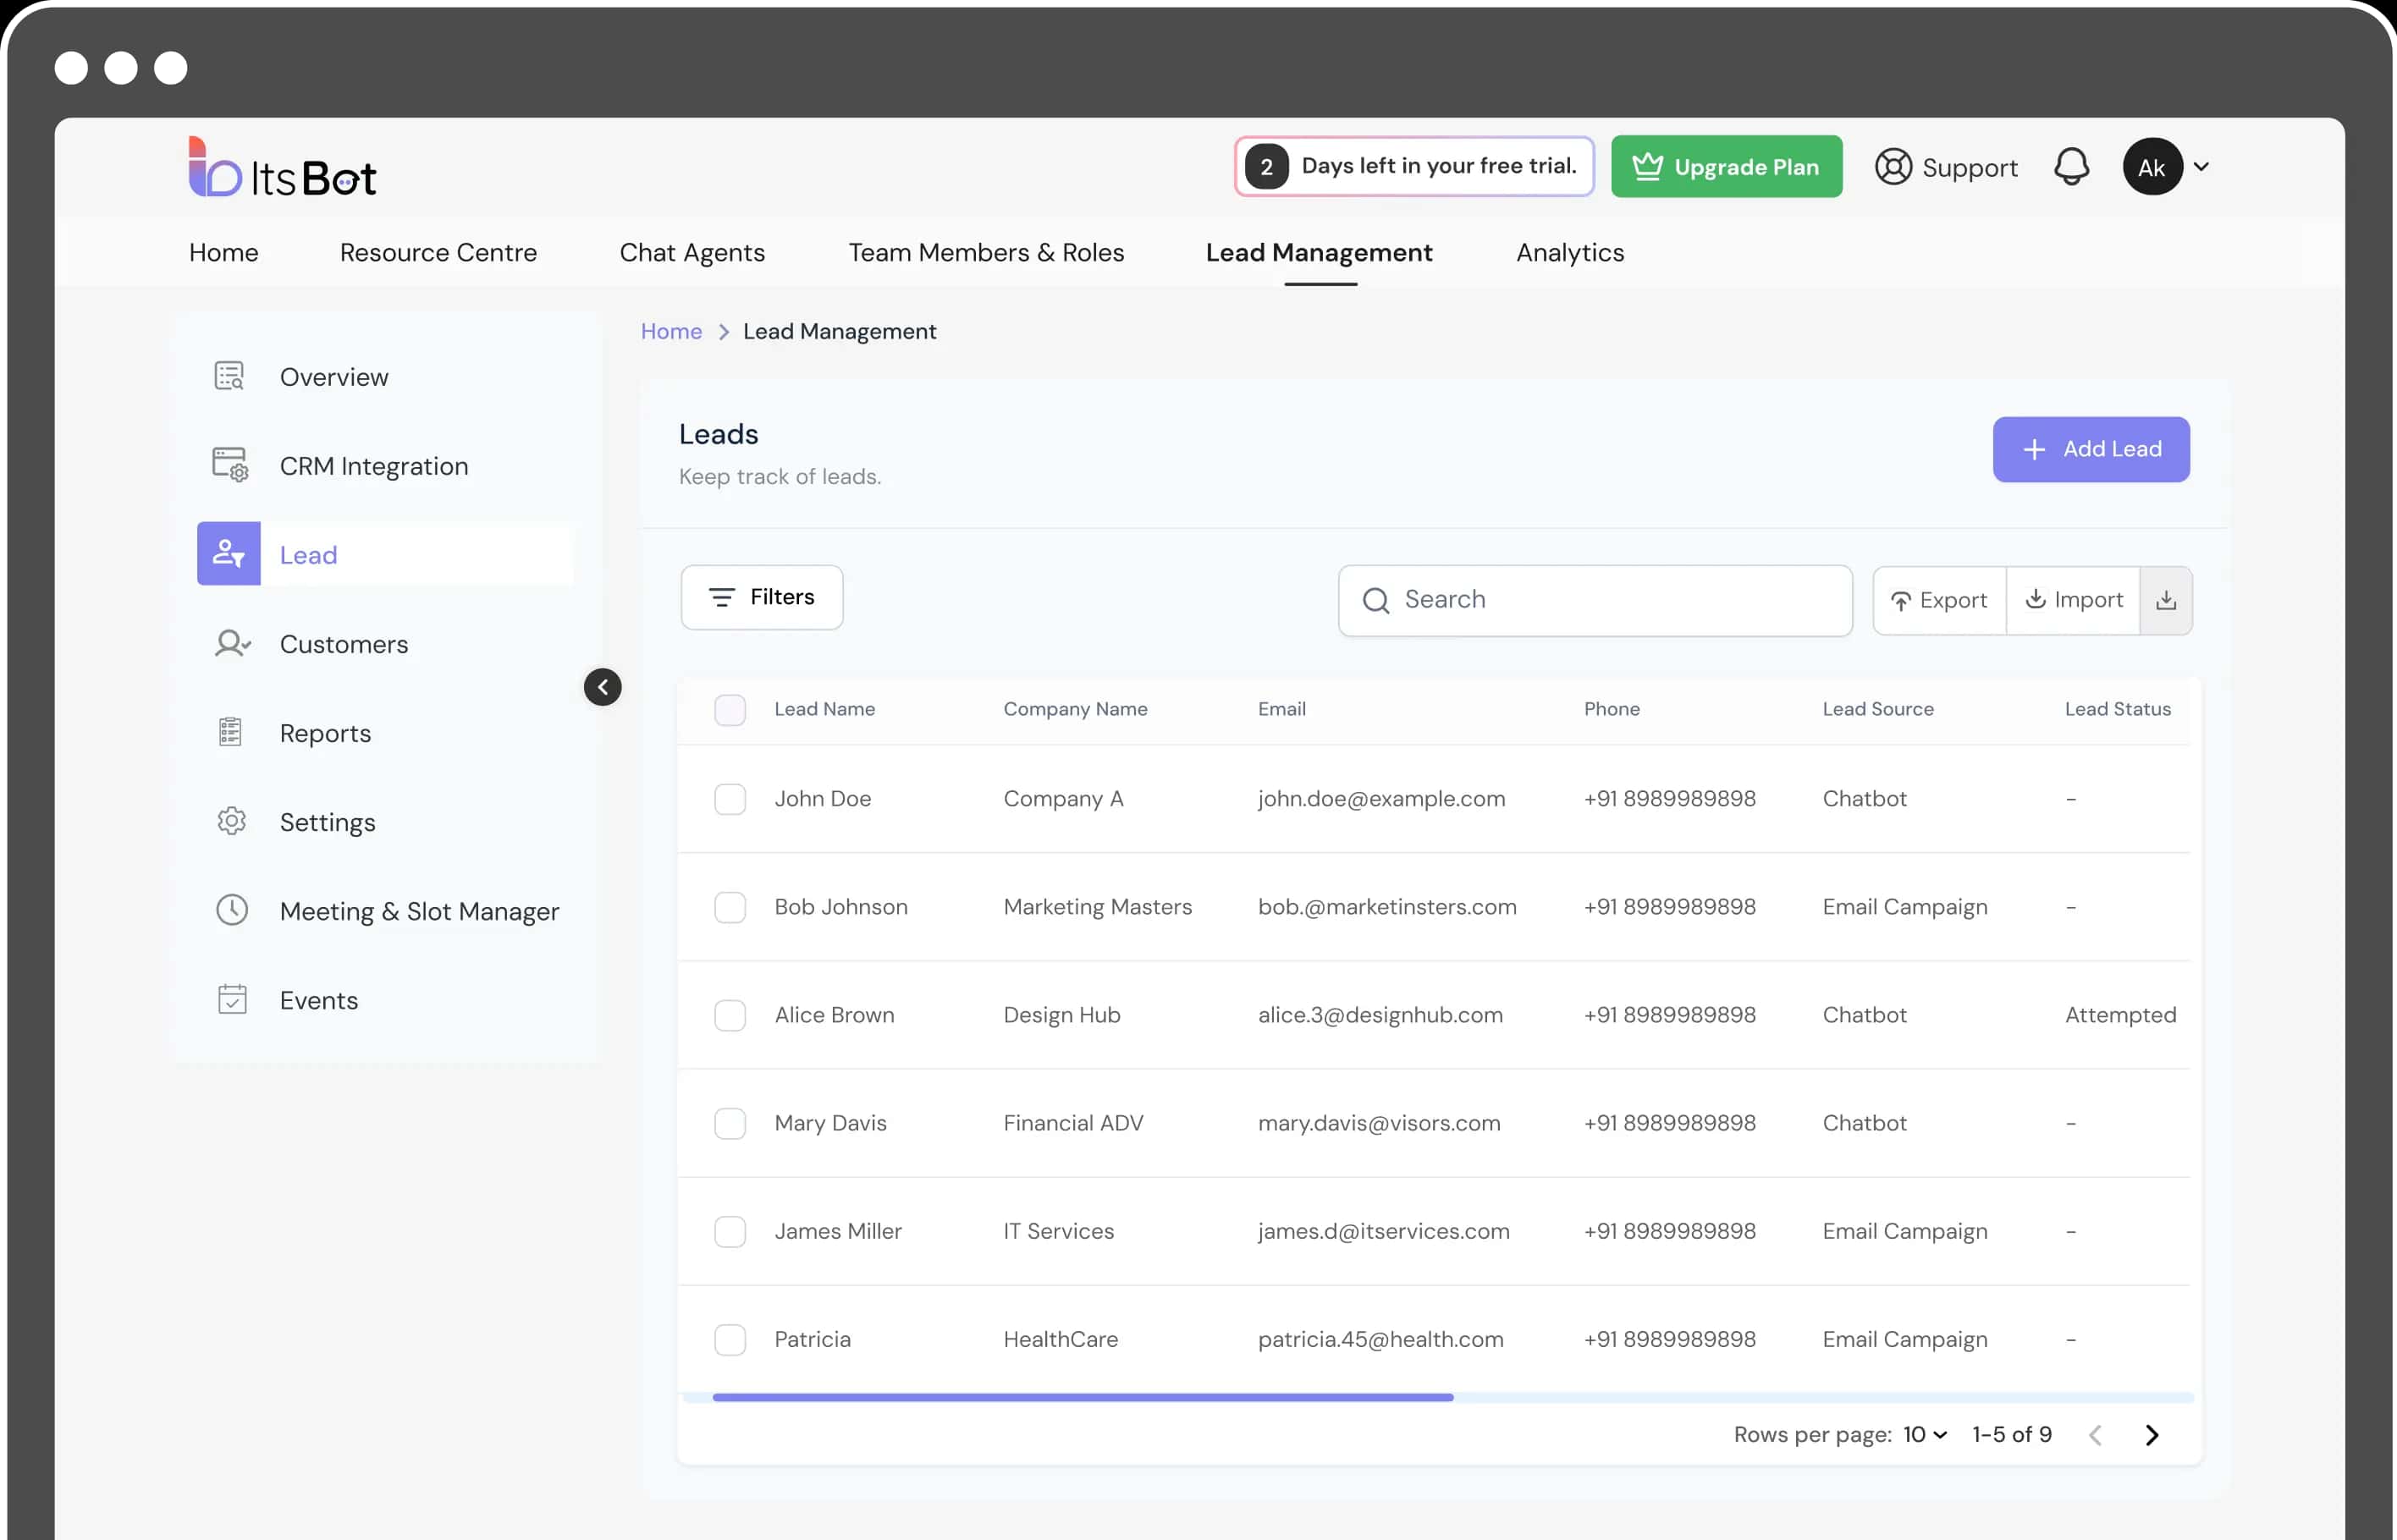Click the Settings gear icon in sidebar
This screenshot has width=2397, height=1540.
coord(232,822)
